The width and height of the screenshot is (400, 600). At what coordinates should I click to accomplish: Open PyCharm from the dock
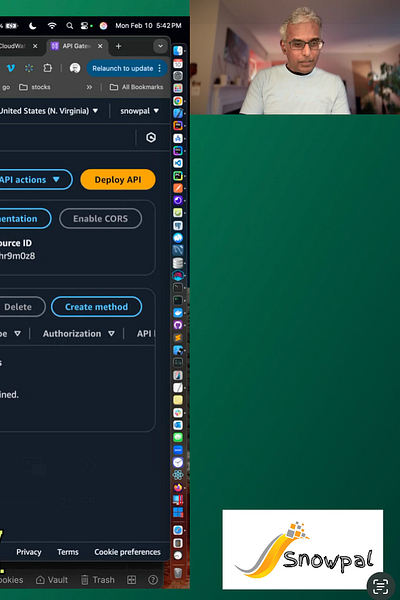tap(178, 176)
